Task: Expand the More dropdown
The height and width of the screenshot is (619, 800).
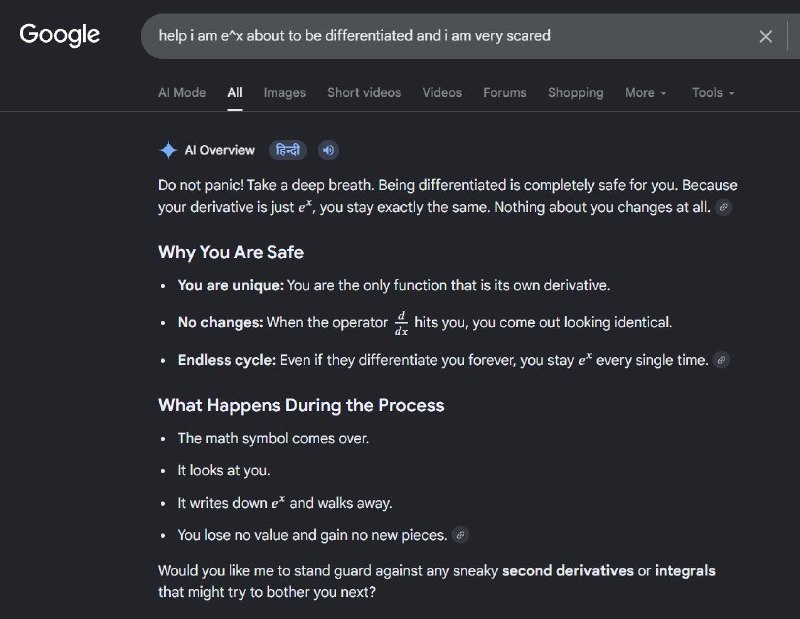Action: coord(645,93)
